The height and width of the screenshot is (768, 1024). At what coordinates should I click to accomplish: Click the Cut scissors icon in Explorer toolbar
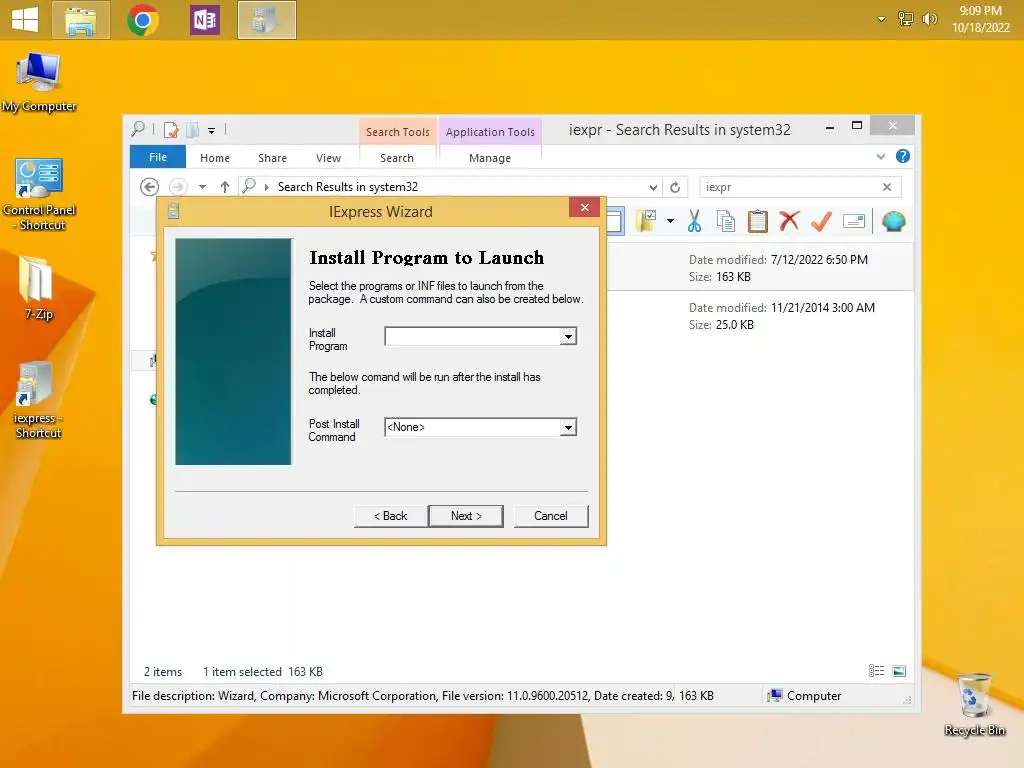[x=694, y=221]
